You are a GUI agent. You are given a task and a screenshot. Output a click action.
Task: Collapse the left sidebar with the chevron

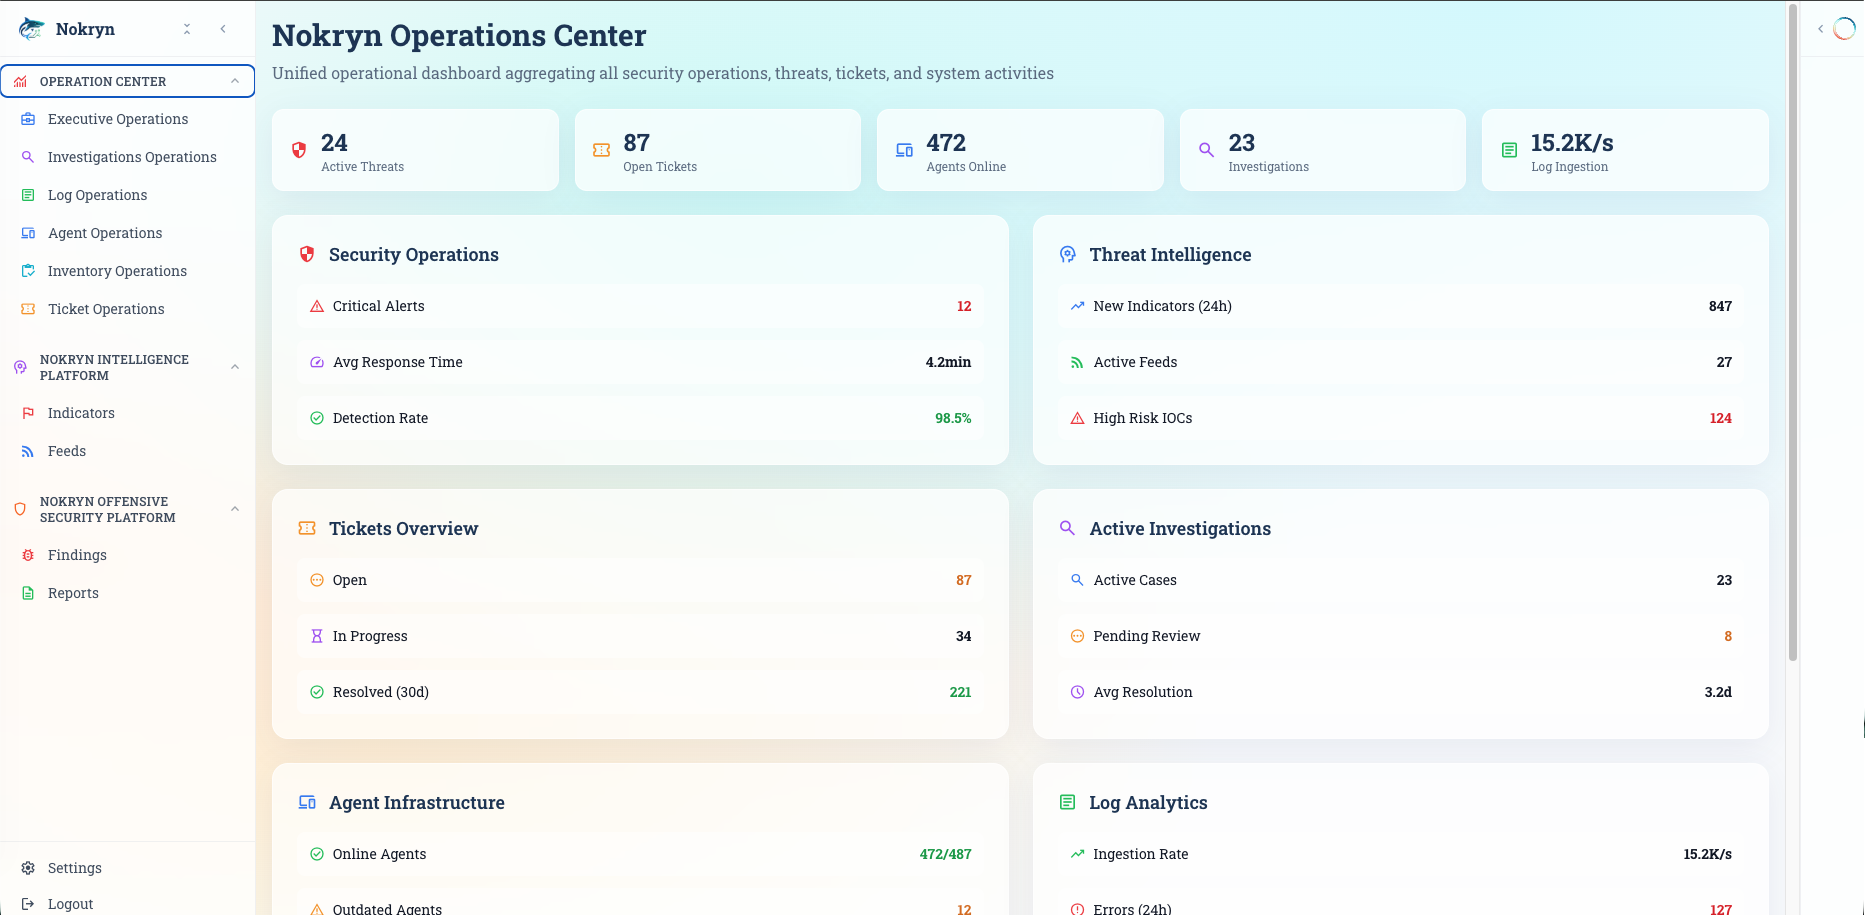point(223,29)
